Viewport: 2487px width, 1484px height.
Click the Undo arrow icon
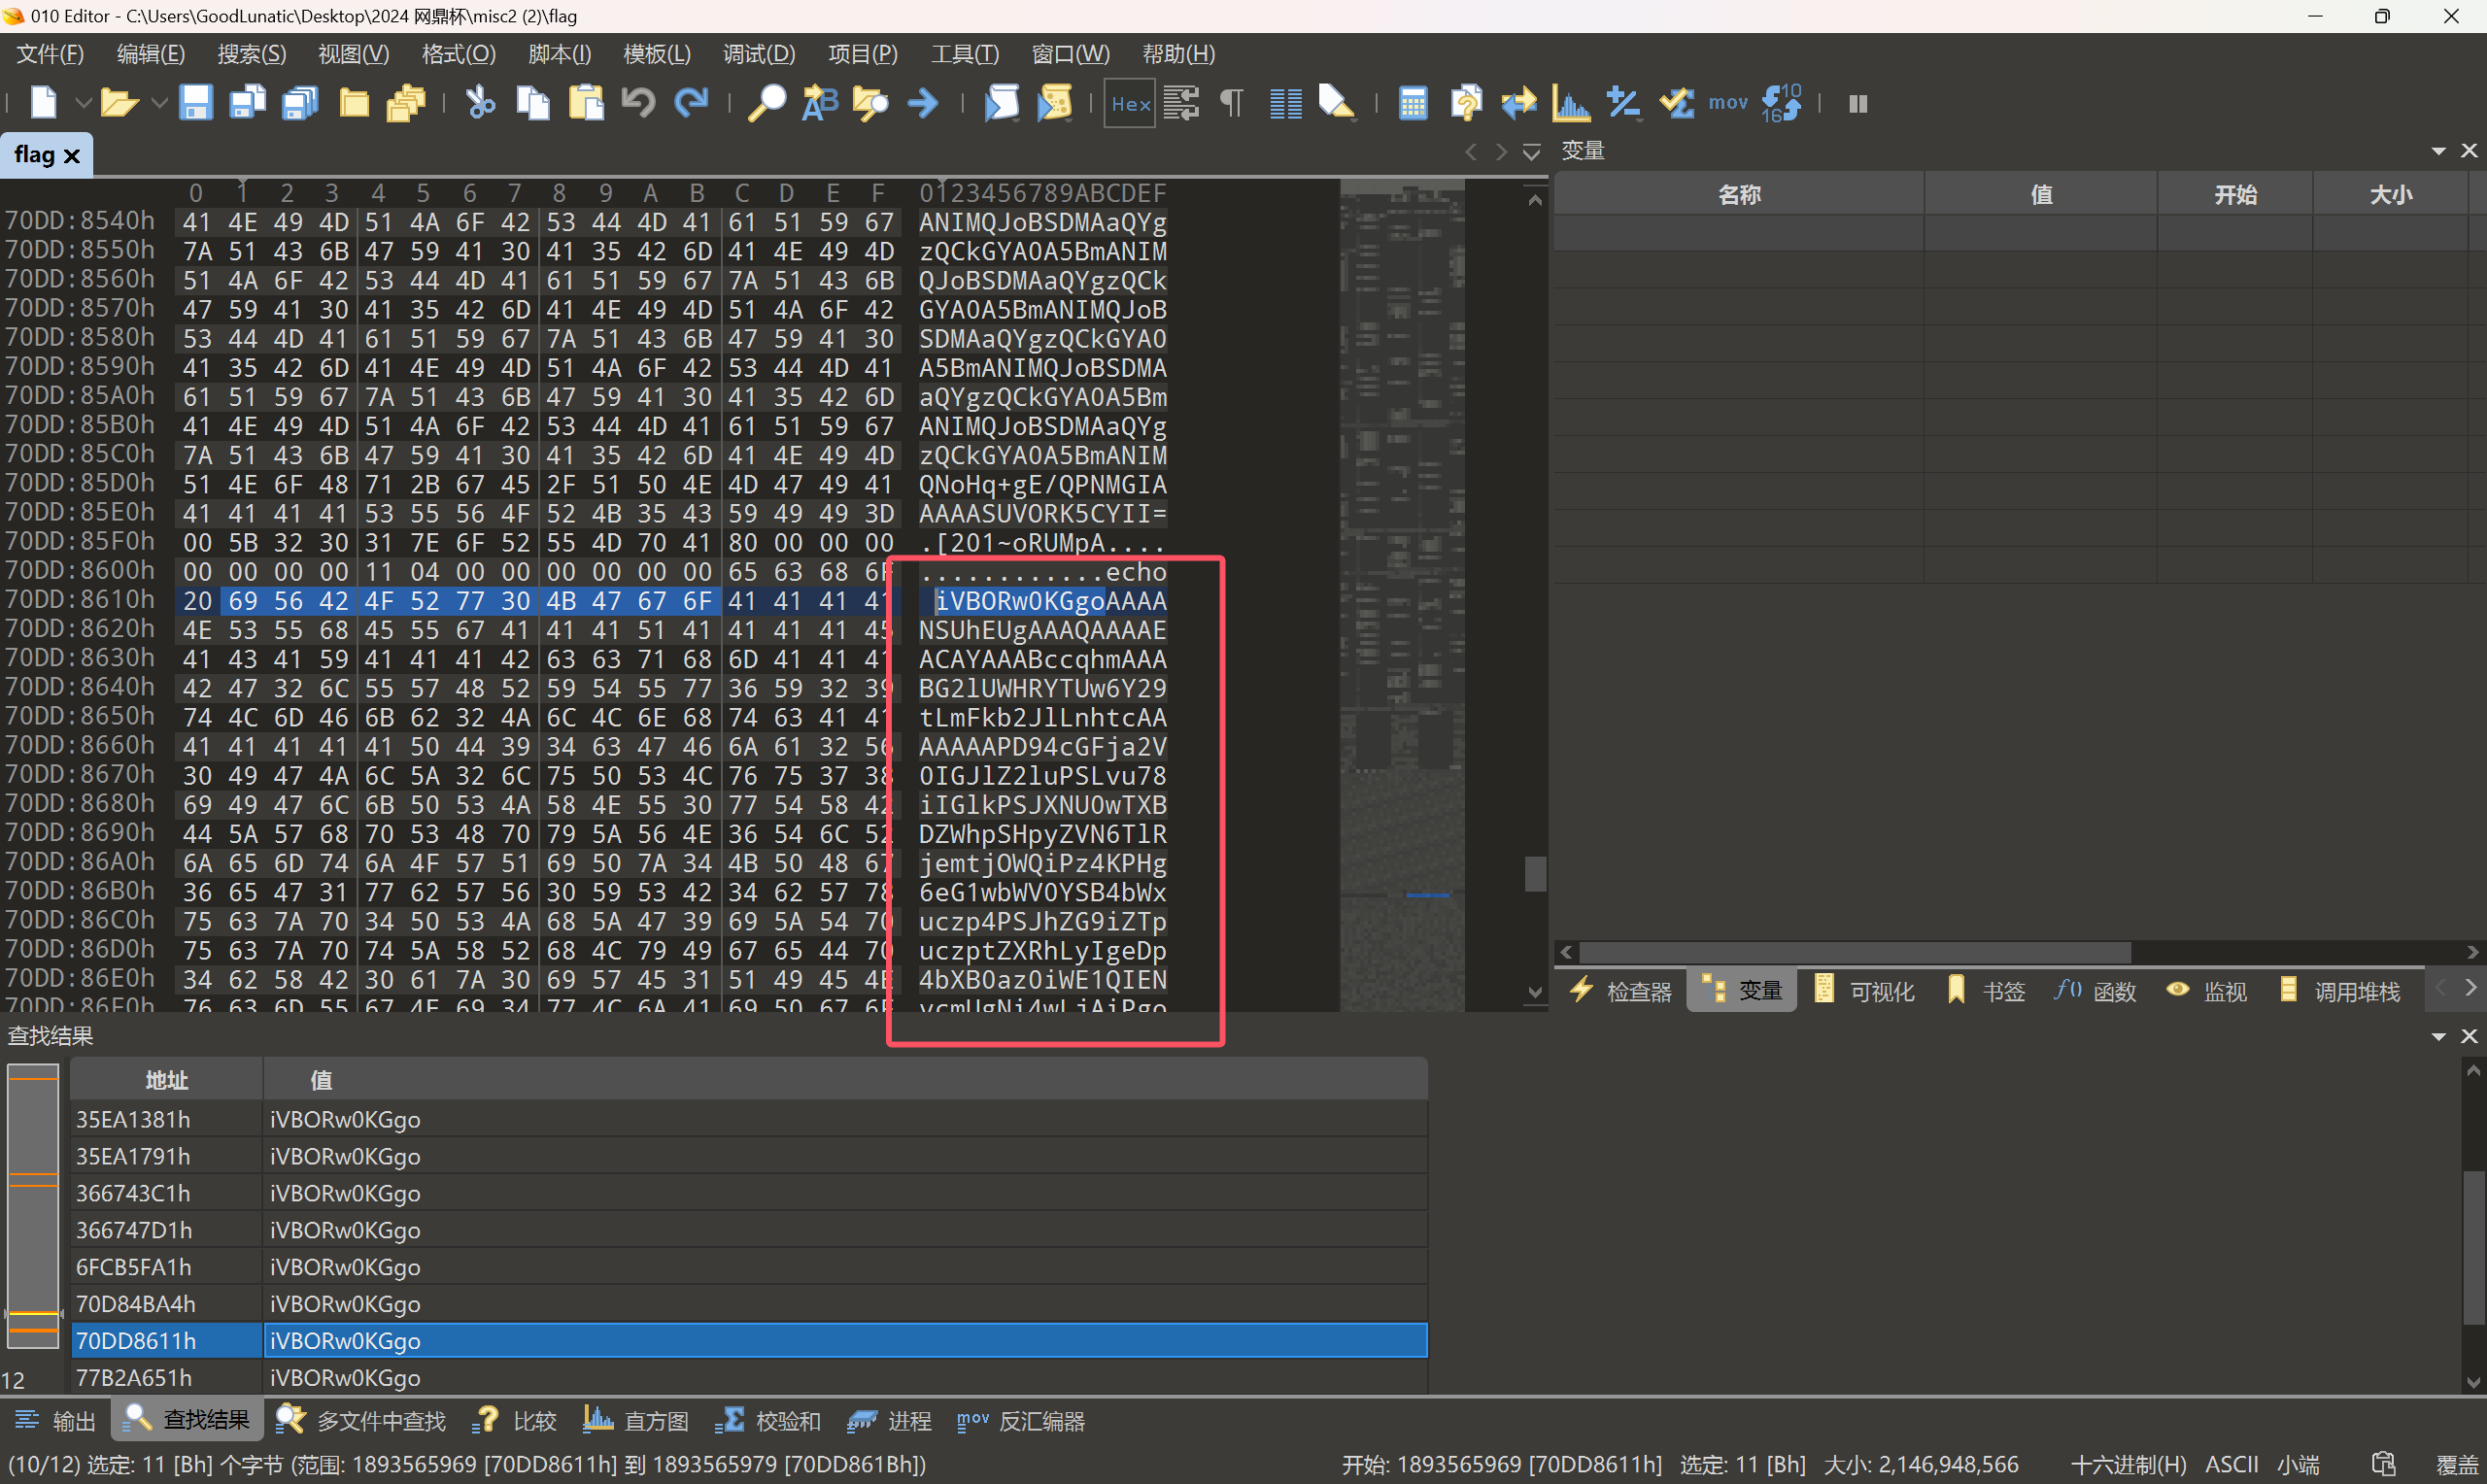pyautogui.click(x=638, y=103)
